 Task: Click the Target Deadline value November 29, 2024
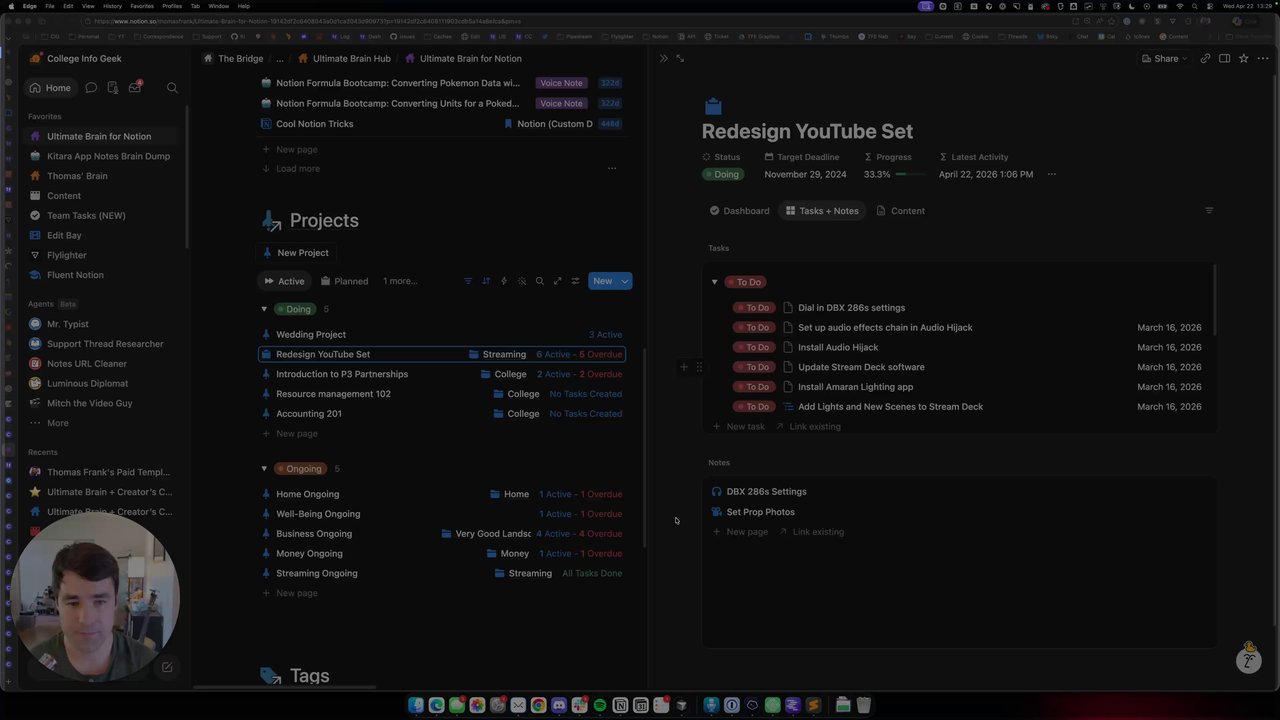tap(805, 174)
